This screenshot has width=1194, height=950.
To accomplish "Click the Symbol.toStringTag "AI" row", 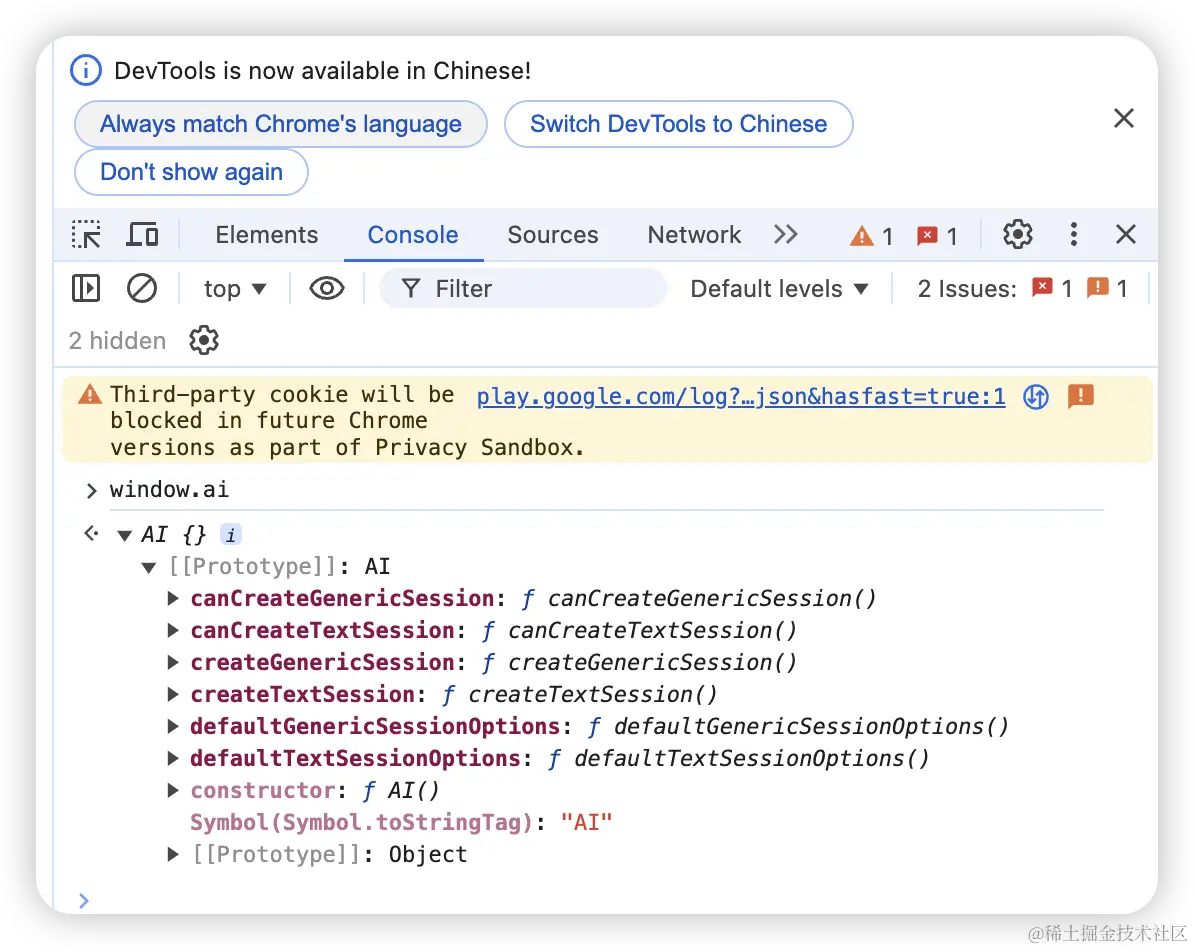I will pyautogui.click(x=401, y=822).
